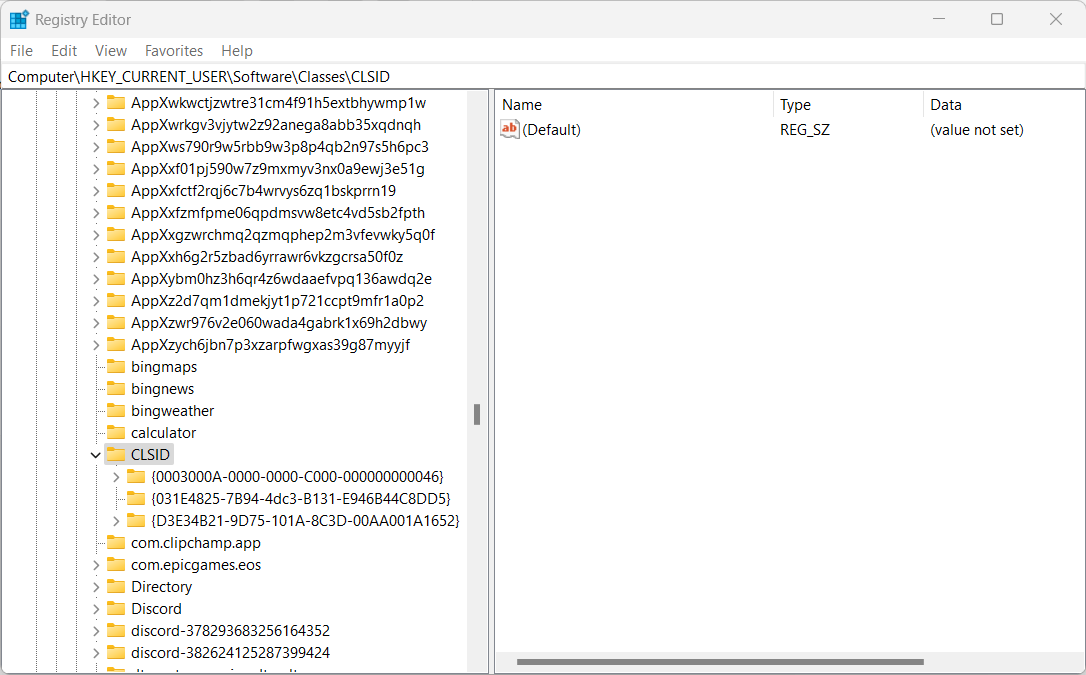Click the Type column header
Viewport: 1086px width, 675px height.
click(848, 105)
